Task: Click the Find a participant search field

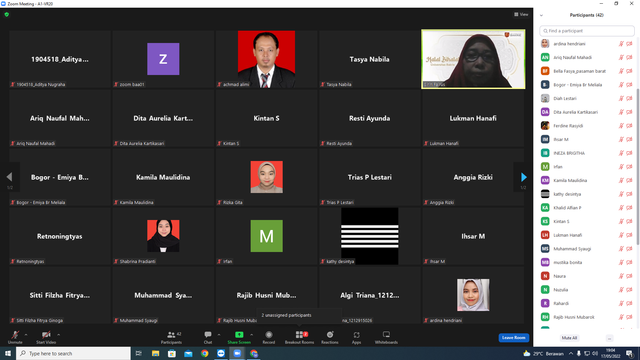Action: coord(587,31)
